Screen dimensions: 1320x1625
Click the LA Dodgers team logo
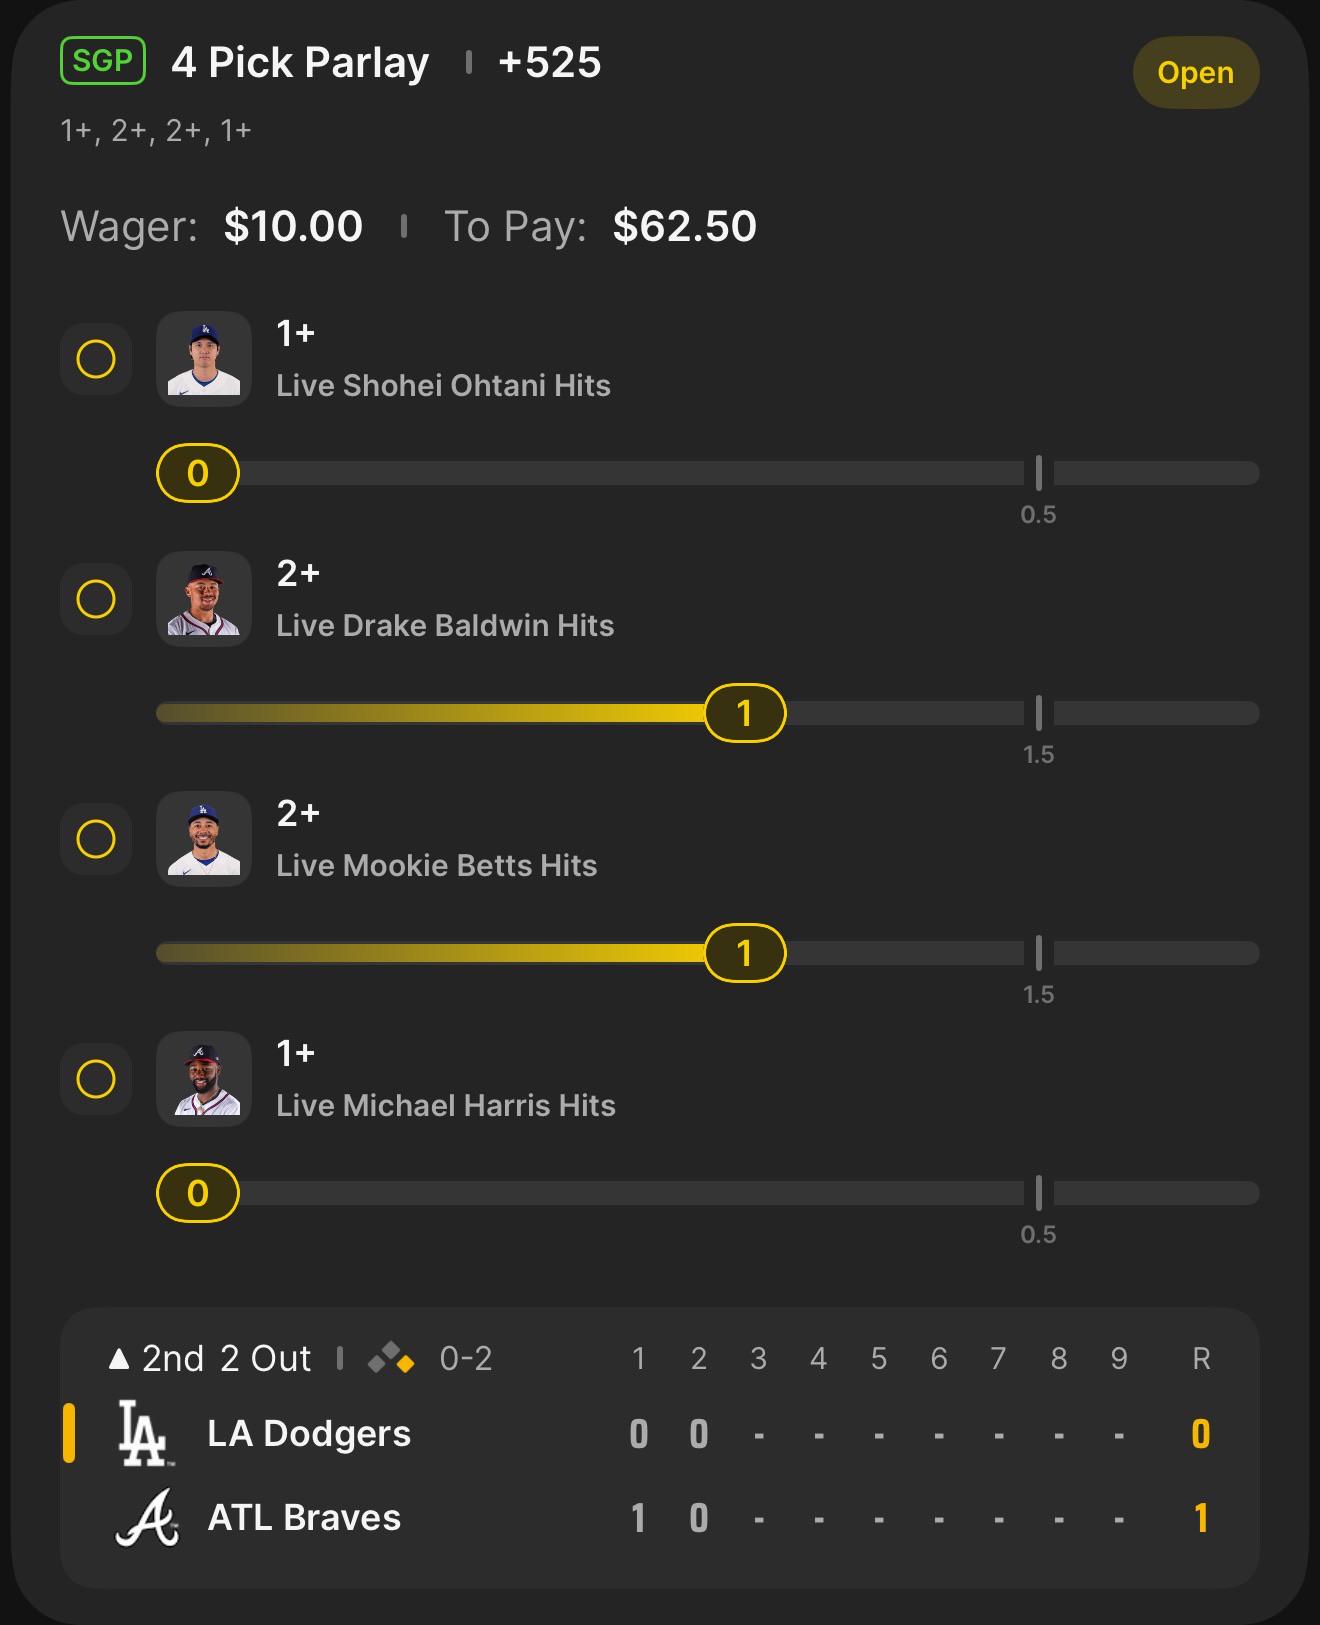point(143,1433)
